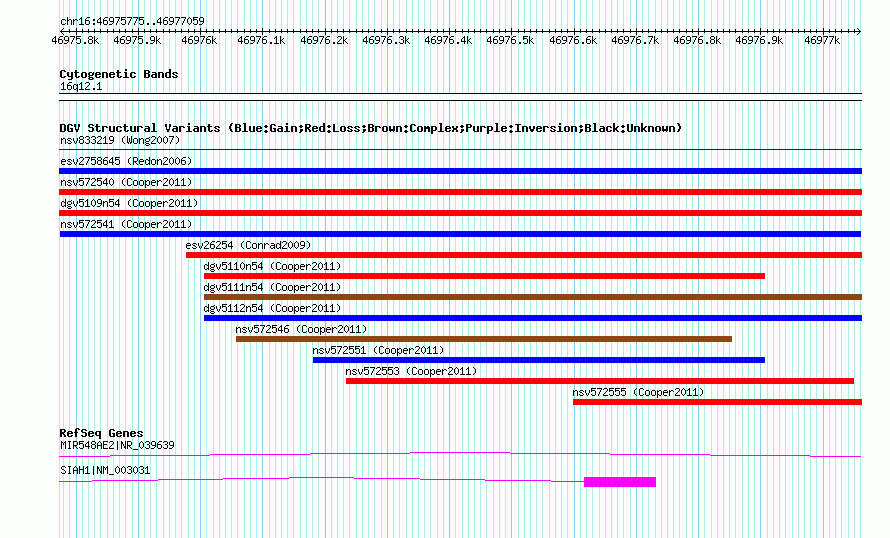This screenshot has width=890, height=538.
Task: Open variant dgv5110n54 (Cooper2011) label
Action: 272,266
